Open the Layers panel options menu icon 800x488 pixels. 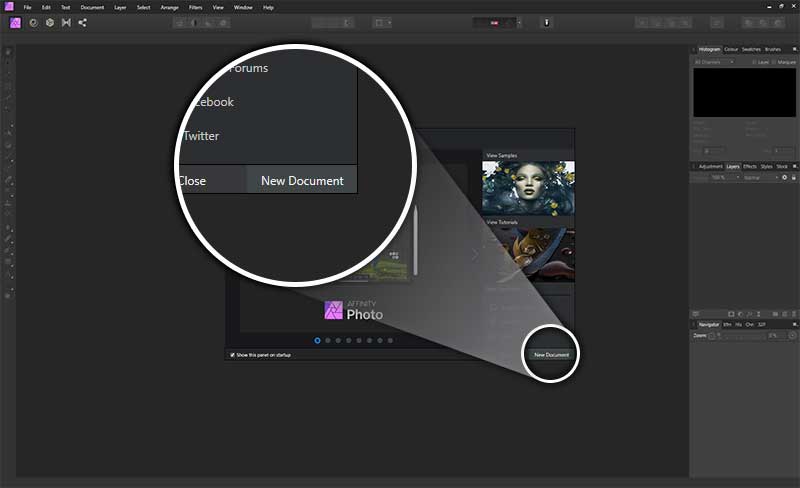point(794,166)
